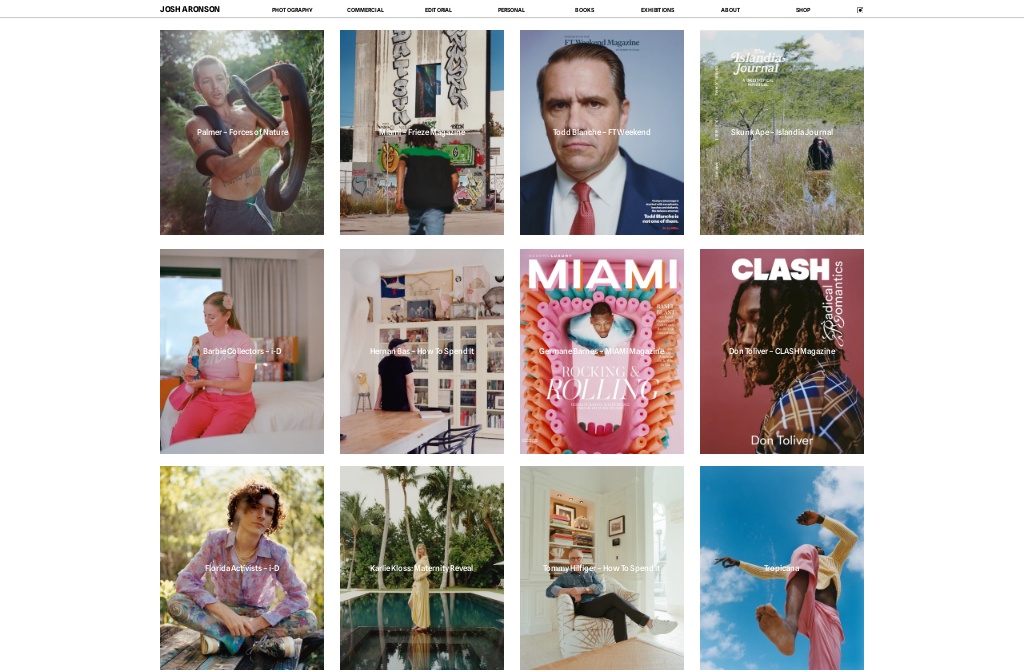Screen dimensions: 1024x672
Task: Visit the Exhibitions page
Action: tap(658, 10)
